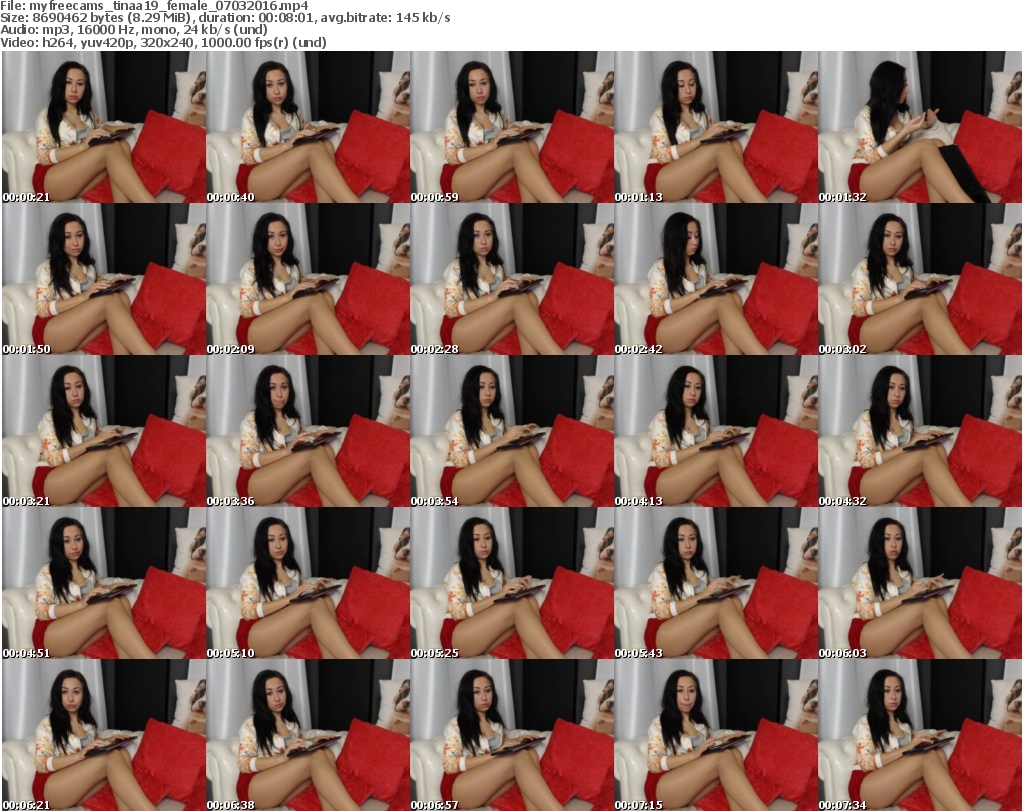Select the thumbnail stamped 00:00:21
This screenshot has height=811, width=1024.
(104, 127)
